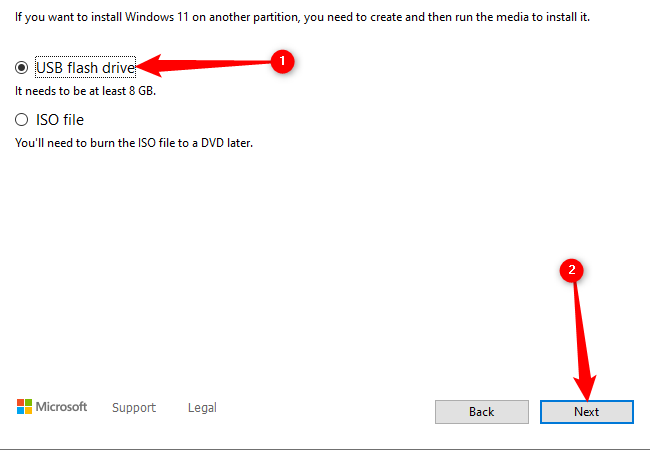
Task: Open the Support link
Action: coord(134,408)
